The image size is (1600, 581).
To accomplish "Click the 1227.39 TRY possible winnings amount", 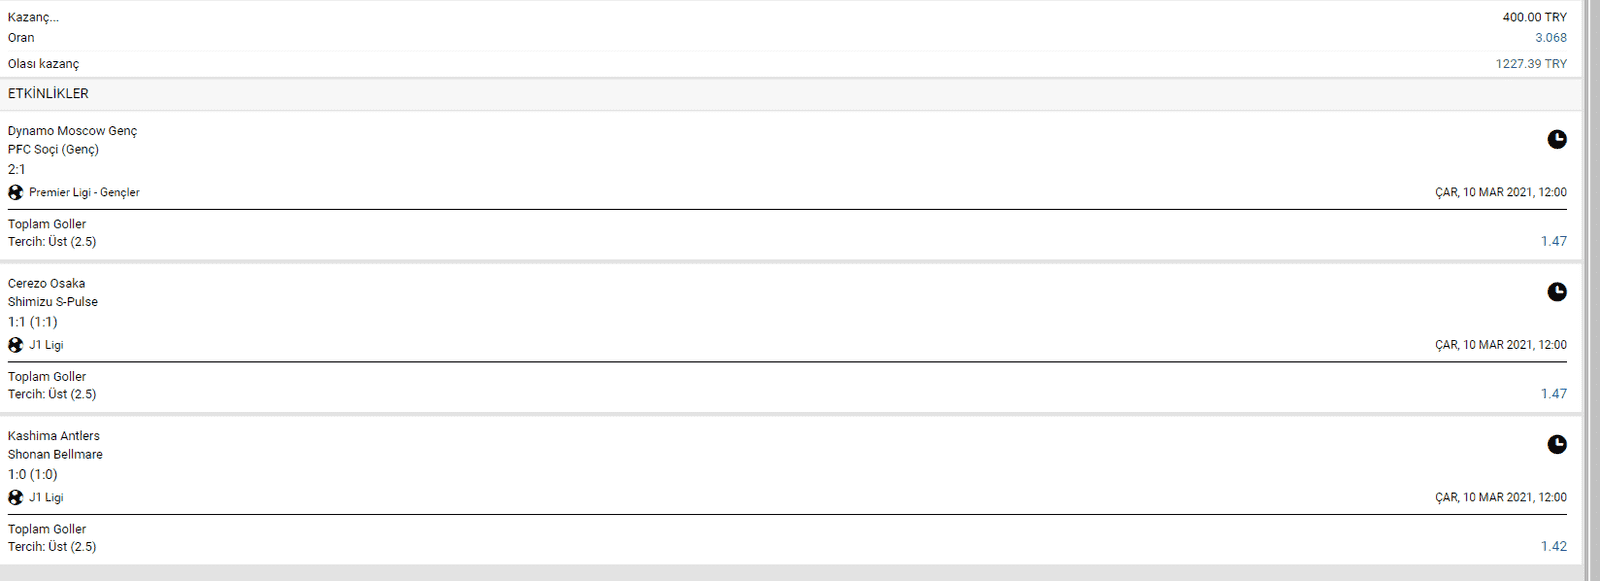I will [x=1531, y=63].
